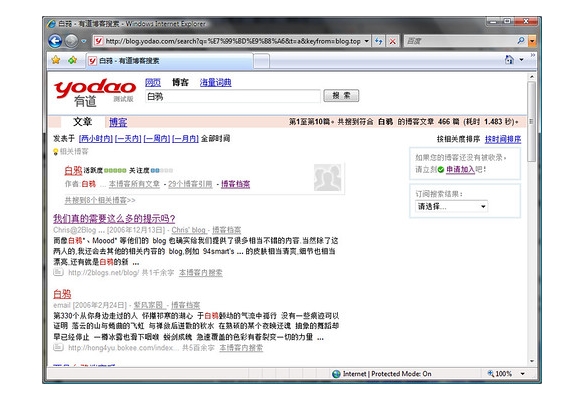
Task: Open the 请选择 subscription dropdown
Action: 451,206
